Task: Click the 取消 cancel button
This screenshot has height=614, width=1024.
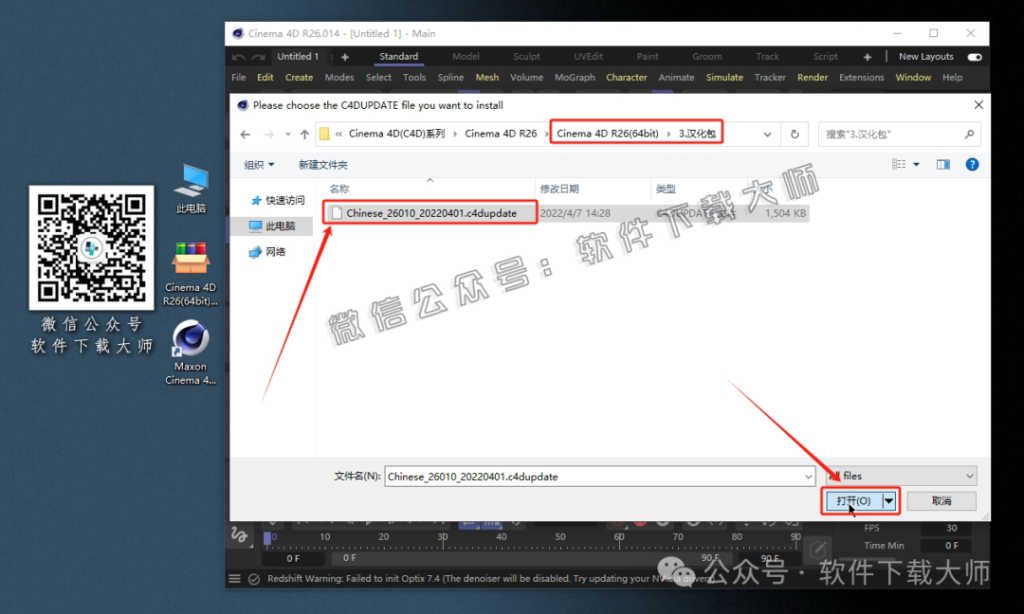Action: [x=941, y=500]
